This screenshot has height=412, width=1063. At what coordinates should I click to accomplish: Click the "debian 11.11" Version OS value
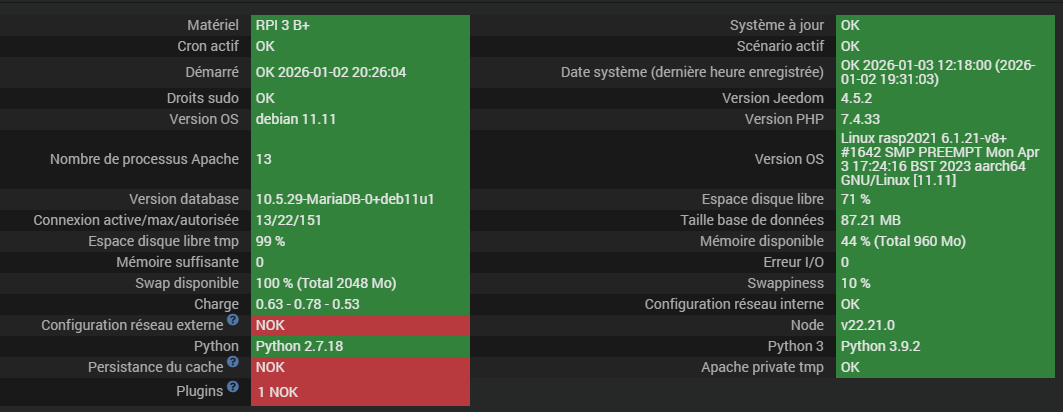pos(295,119)
